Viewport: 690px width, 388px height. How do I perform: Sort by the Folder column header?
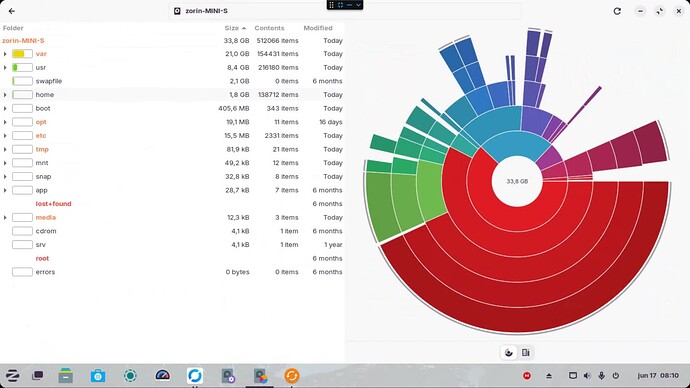13,28
